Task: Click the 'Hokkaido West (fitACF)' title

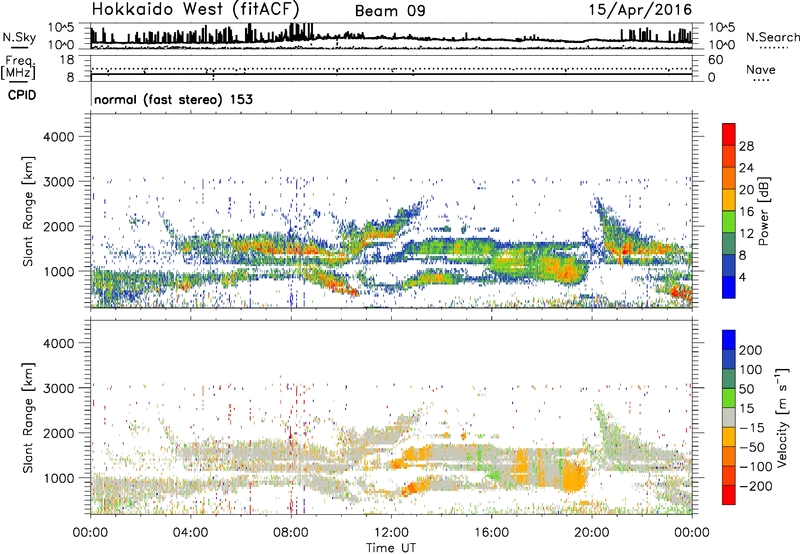Action: point(195,9)
